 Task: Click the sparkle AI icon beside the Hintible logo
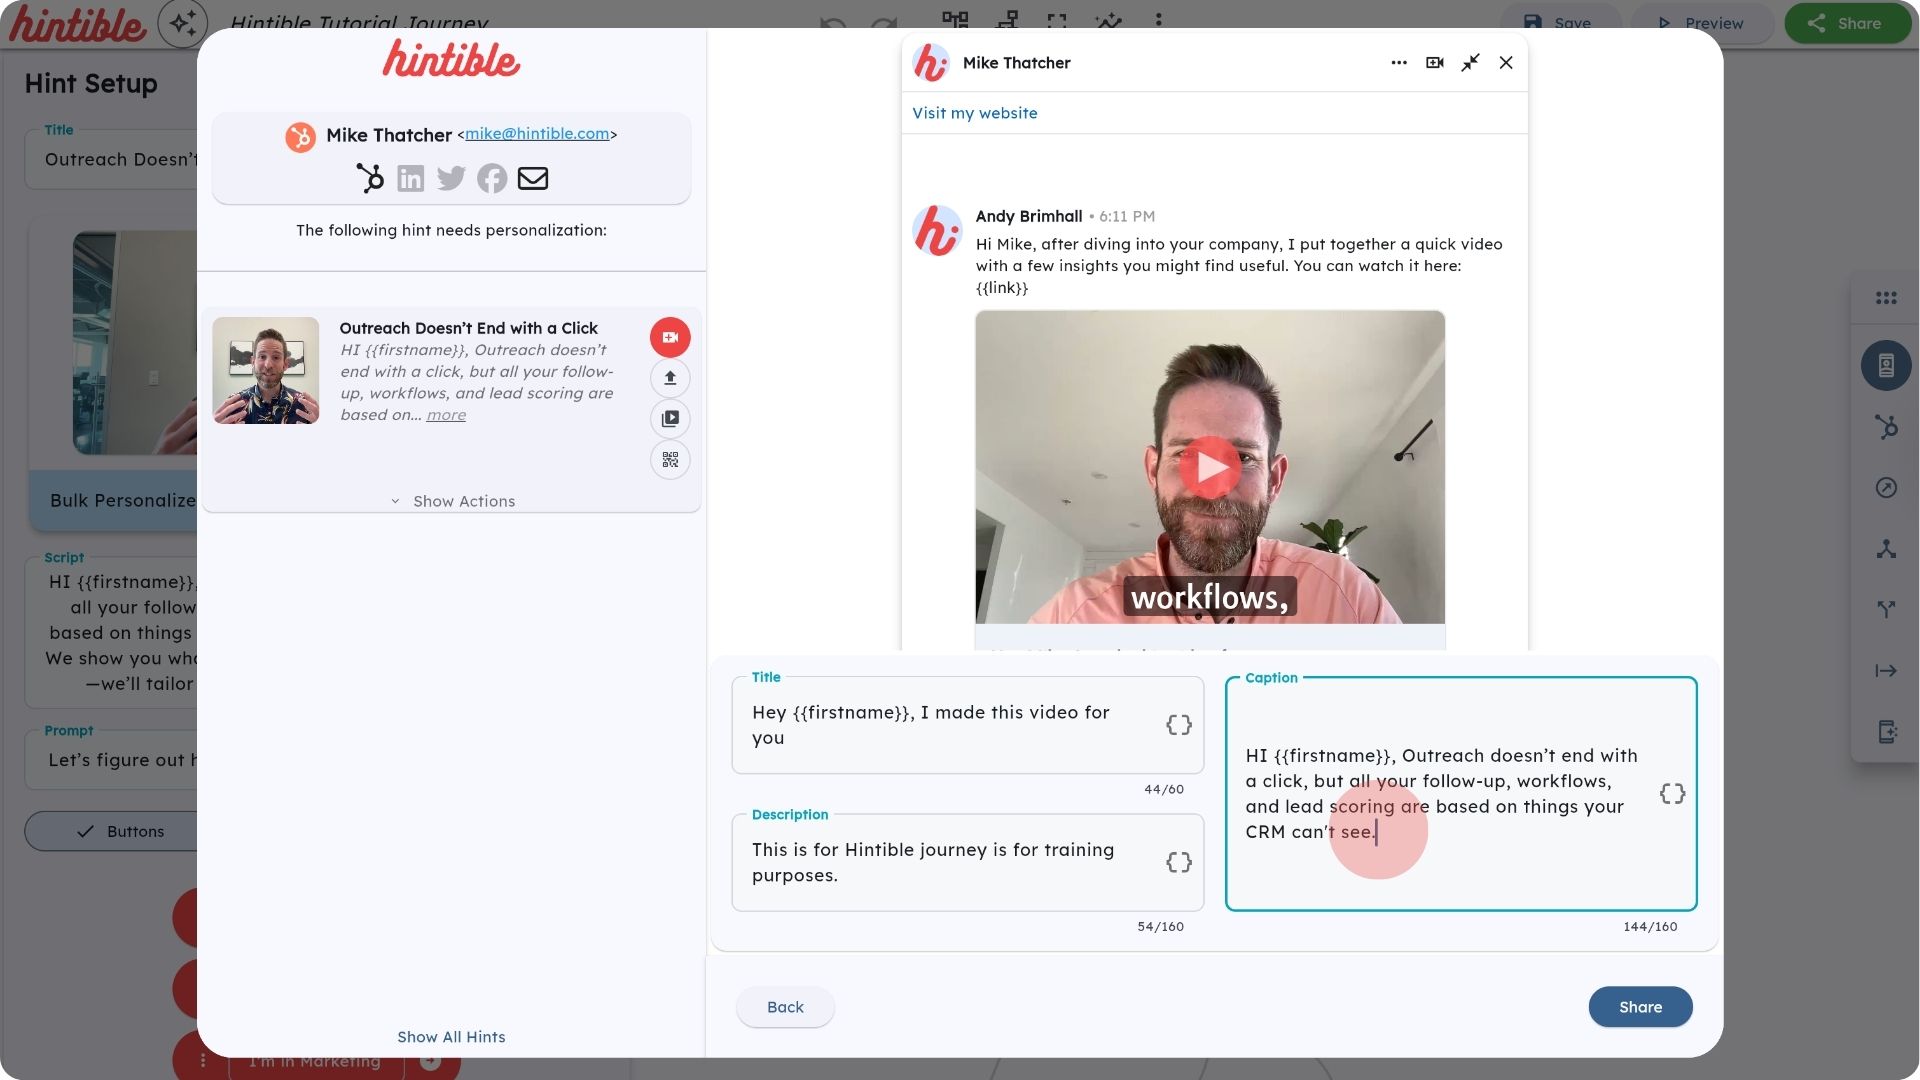click(x=182, y=22)
